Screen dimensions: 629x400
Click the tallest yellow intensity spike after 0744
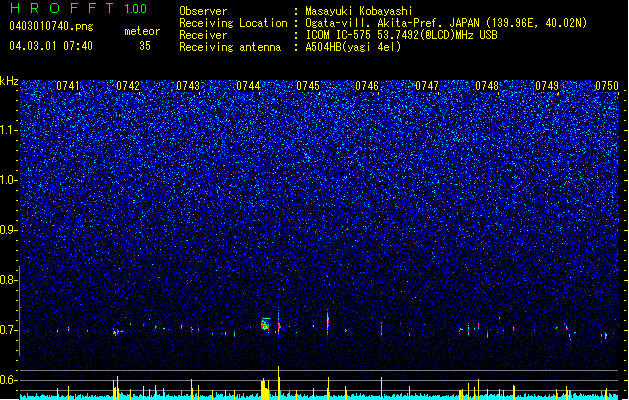click(x=278, y=382)
